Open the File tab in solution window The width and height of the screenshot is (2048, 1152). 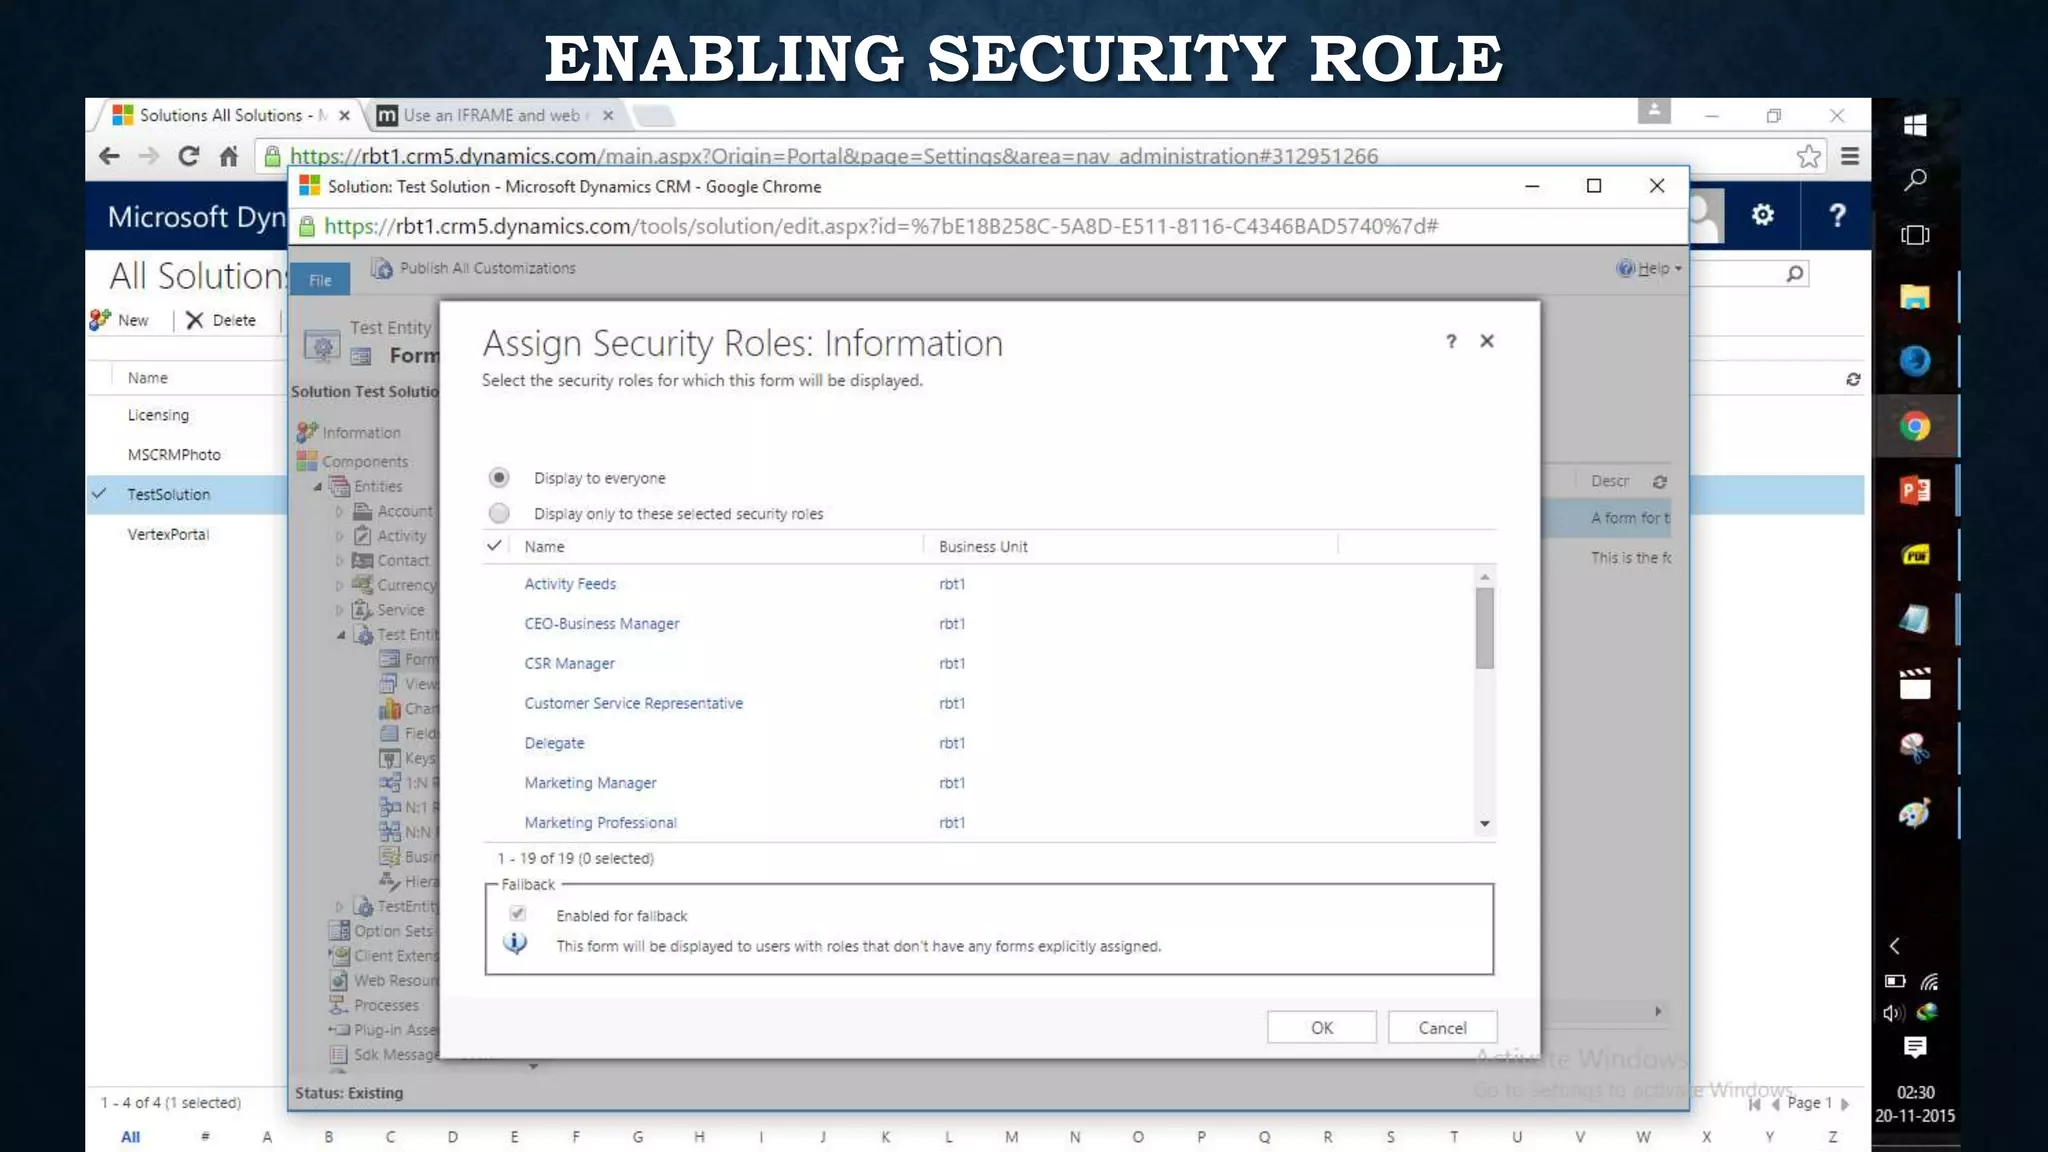320,280
